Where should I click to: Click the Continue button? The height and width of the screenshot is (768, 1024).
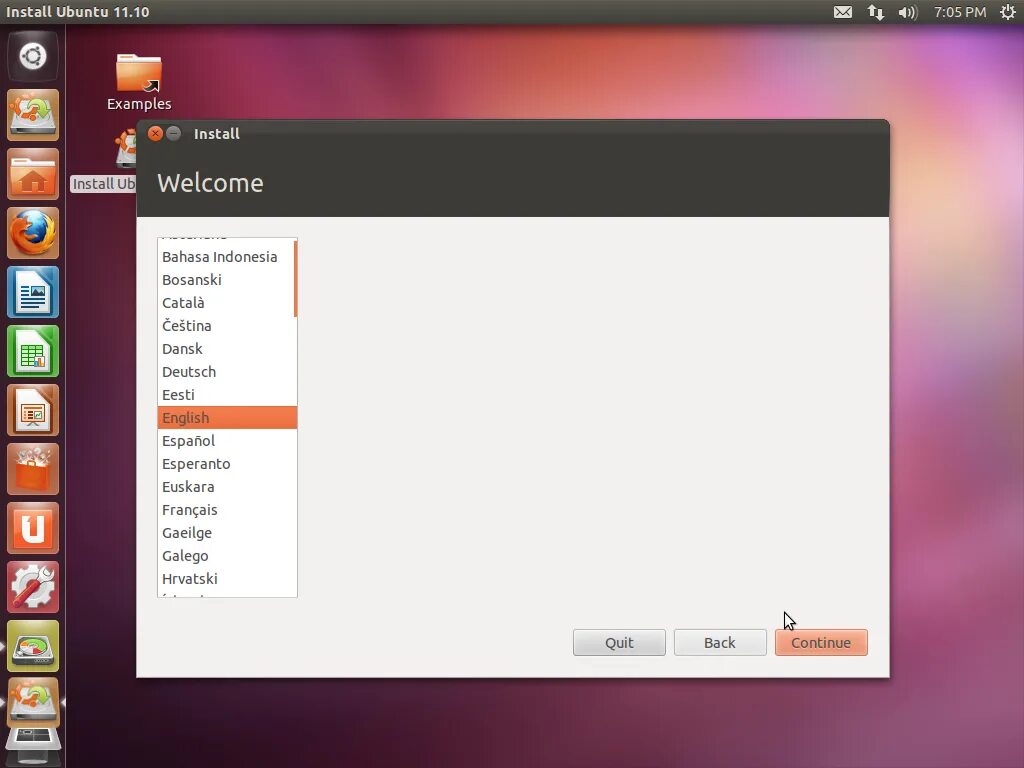(821, 643)
